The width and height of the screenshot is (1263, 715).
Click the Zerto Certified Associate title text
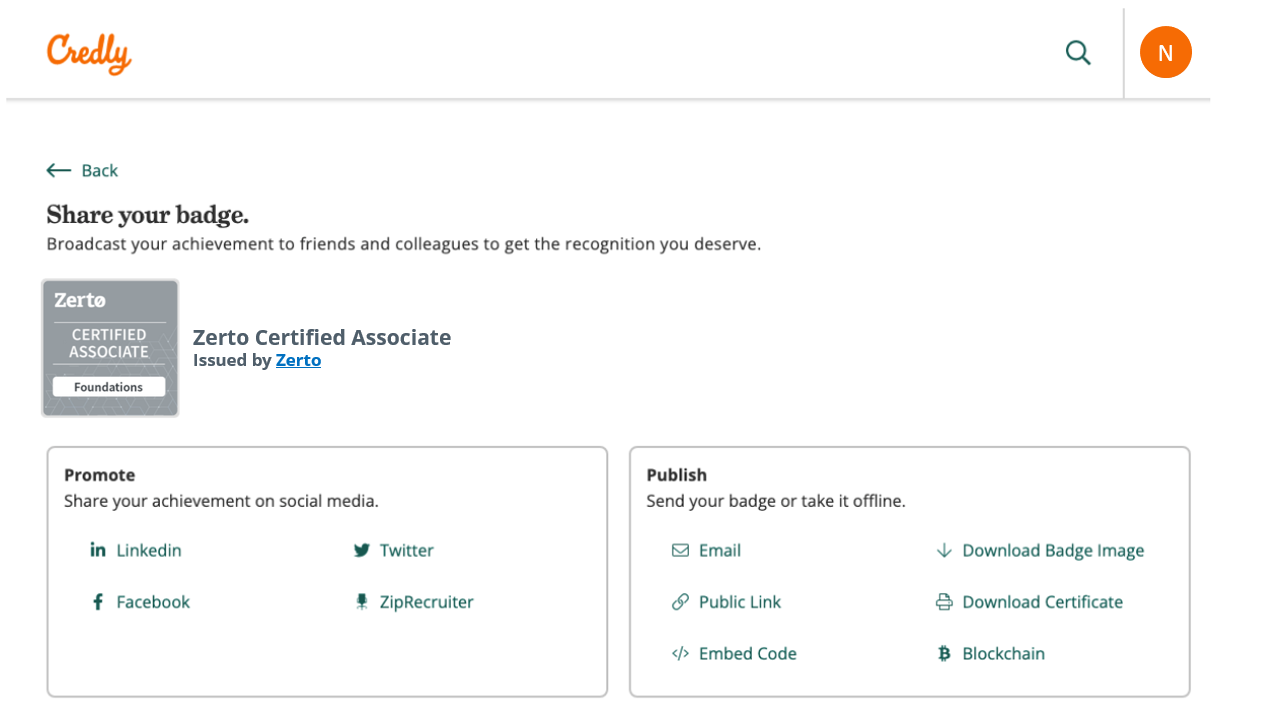click(322, 337)
